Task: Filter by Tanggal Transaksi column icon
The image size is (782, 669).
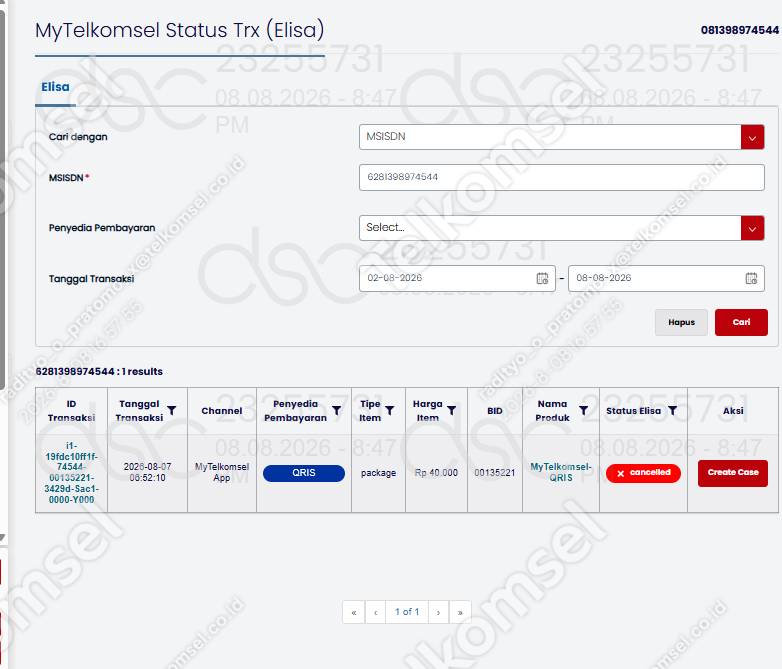Action: click(172, 411)
